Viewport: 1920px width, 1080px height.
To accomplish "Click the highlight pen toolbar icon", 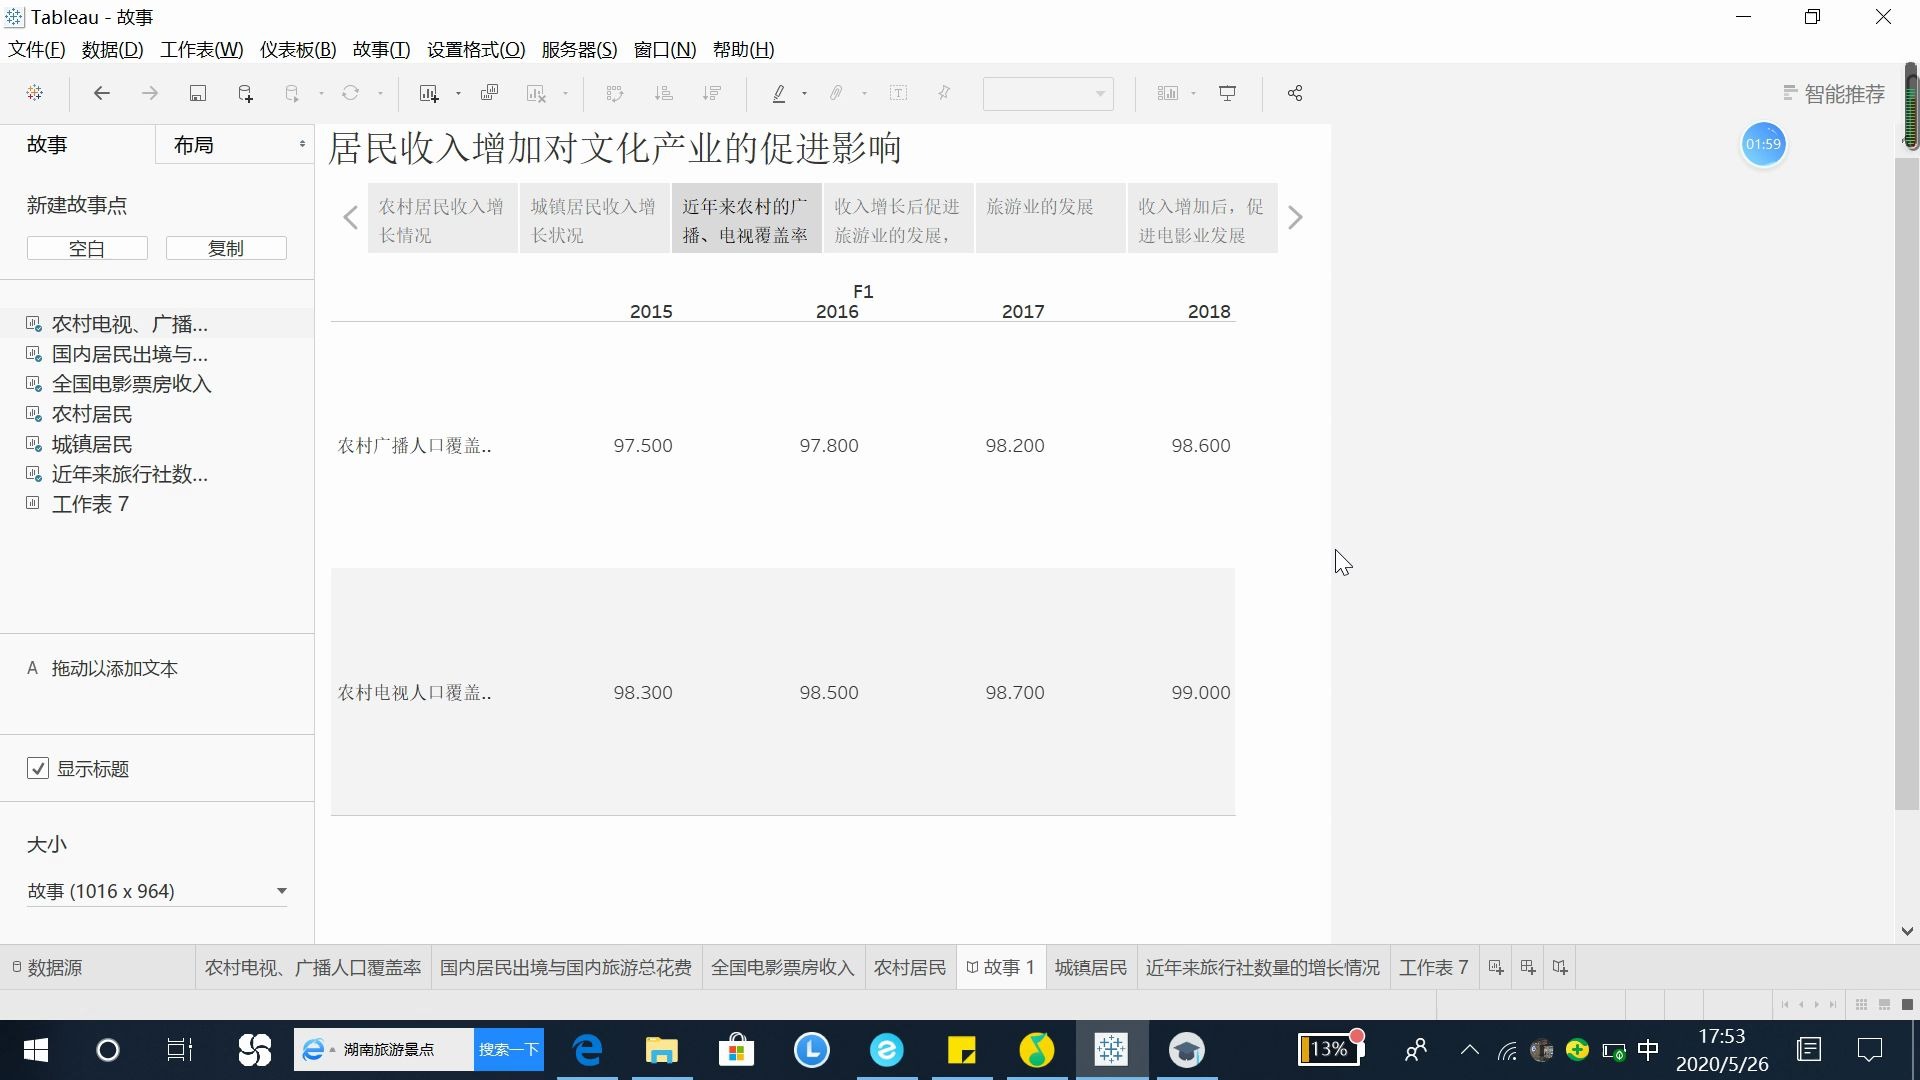I will (x=779, y=93).
